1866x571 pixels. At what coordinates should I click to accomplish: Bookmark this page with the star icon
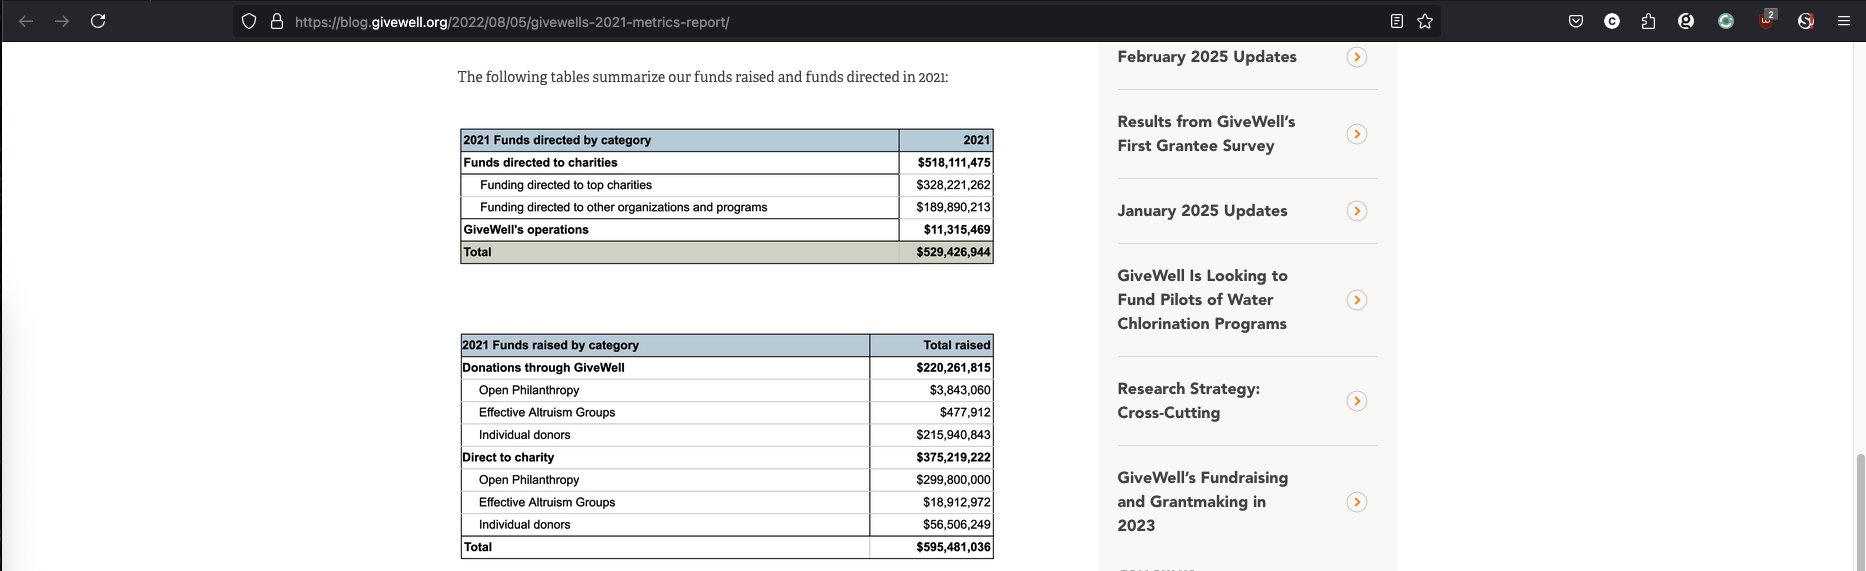click(x=1425, y=21)
